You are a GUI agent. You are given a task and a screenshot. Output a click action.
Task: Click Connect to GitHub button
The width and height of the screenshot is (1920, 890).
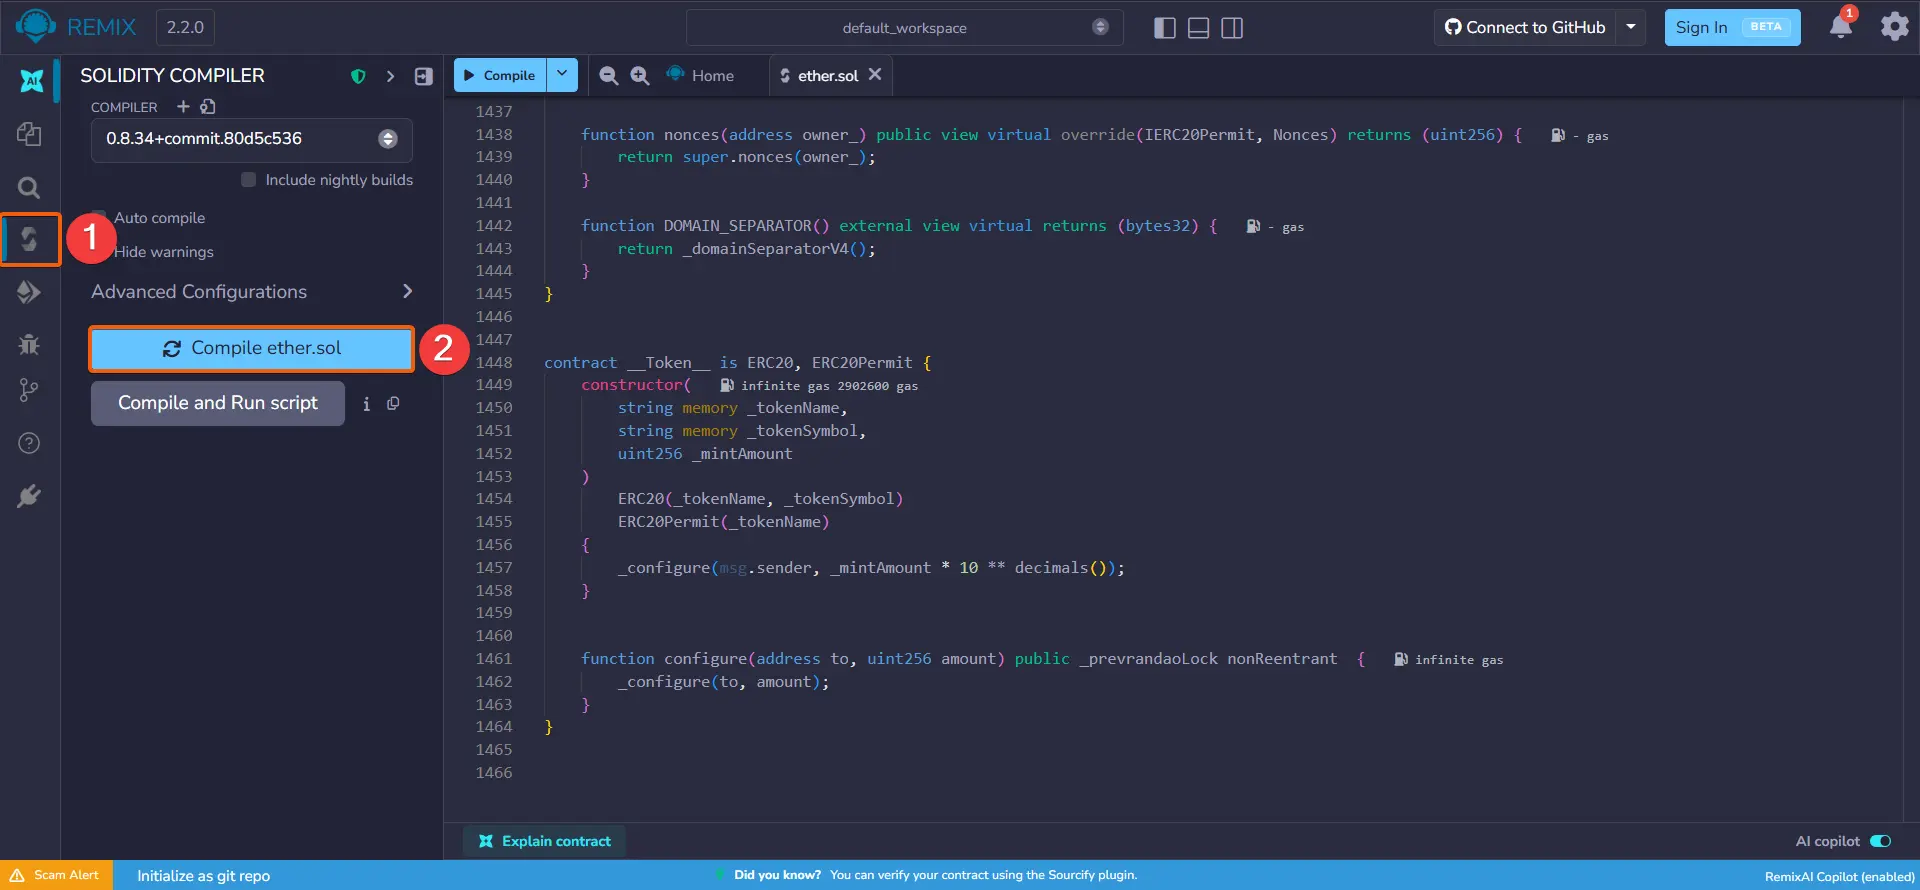pos(1525,28)
